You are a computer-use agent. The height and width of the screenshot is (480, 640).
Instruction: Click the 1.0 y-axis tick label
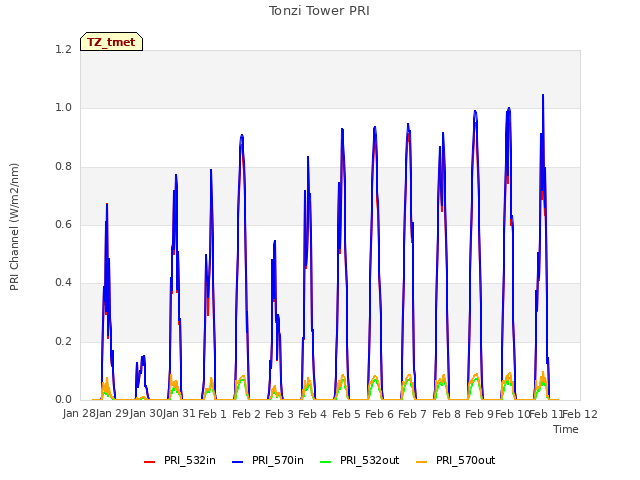tap(63, 108)
